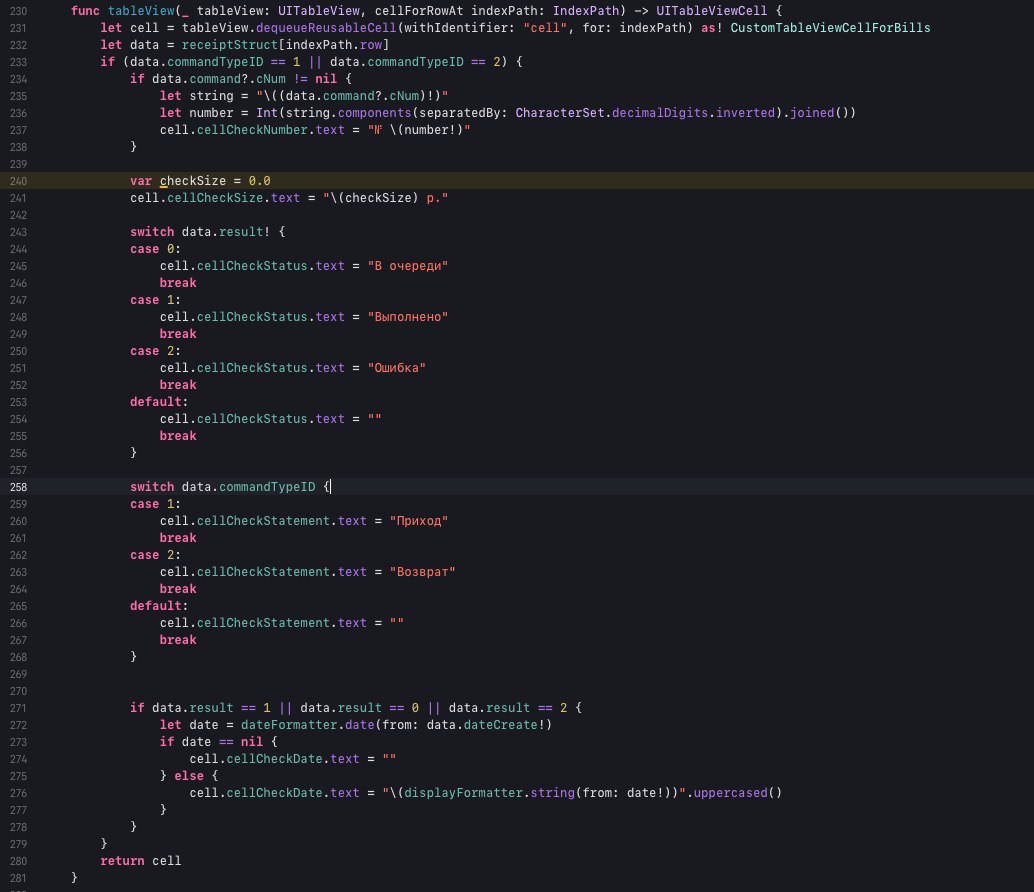Click IndexPath parameter type on line 230
The height and width of the screenshot is (892, 1034).
[x=586, y=11]
